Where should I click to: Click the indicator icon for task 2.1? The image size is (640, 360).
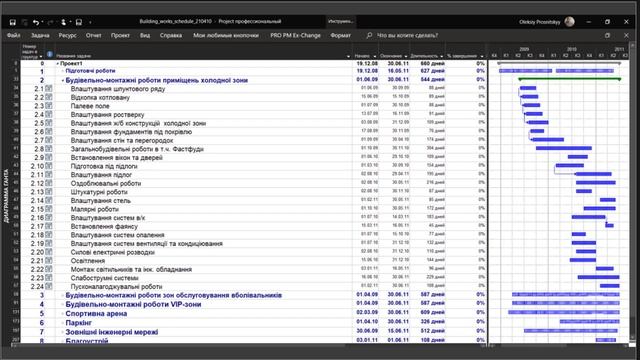point(49,89)
